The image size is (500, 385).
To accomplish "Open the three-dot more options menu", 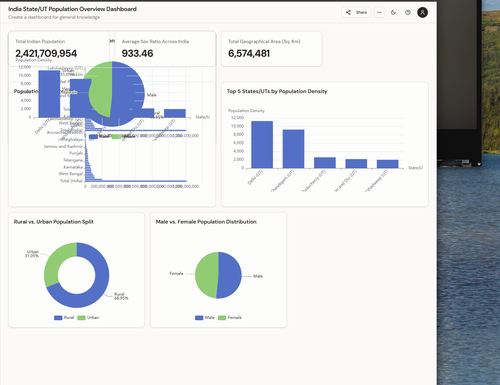I will 379,12.
